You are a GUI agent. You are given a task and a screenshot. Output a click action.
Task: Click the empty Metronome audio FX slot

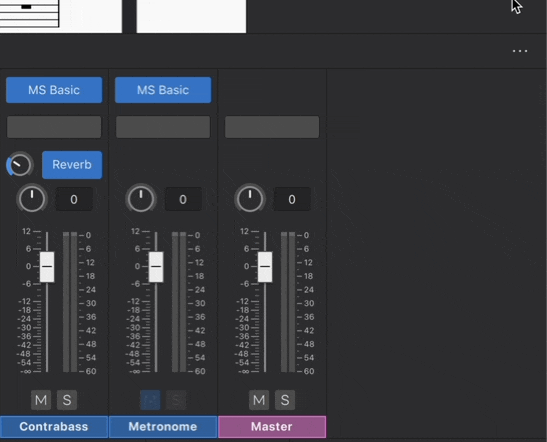click(x=163, y=127)
